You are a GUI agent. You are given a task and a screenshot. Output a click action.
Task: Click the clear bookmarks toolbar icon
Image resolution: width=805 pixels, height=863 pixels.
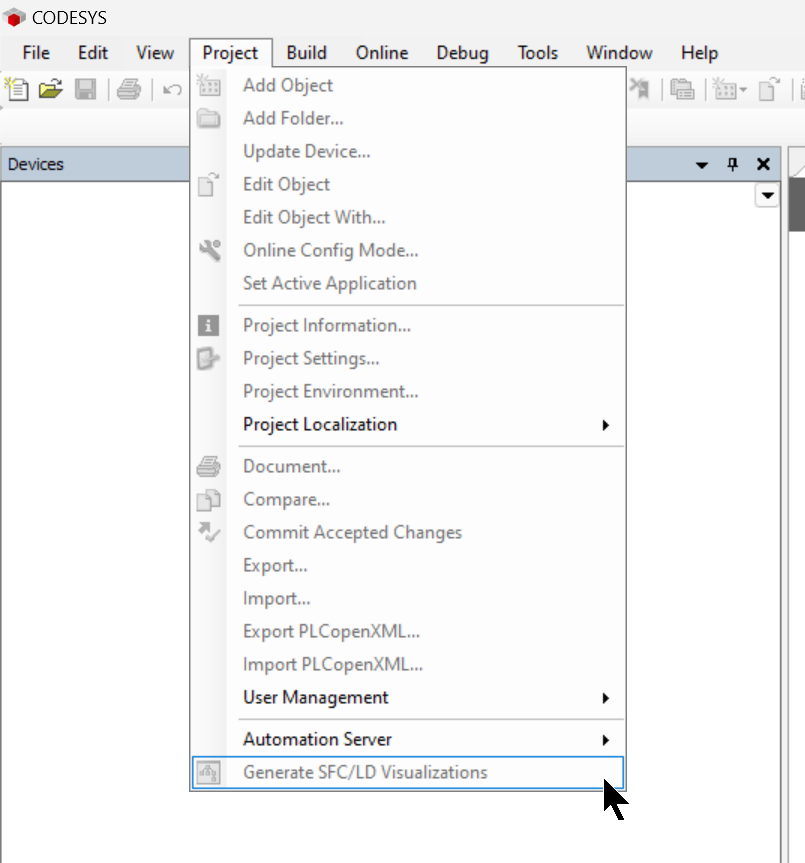(640, 89)
